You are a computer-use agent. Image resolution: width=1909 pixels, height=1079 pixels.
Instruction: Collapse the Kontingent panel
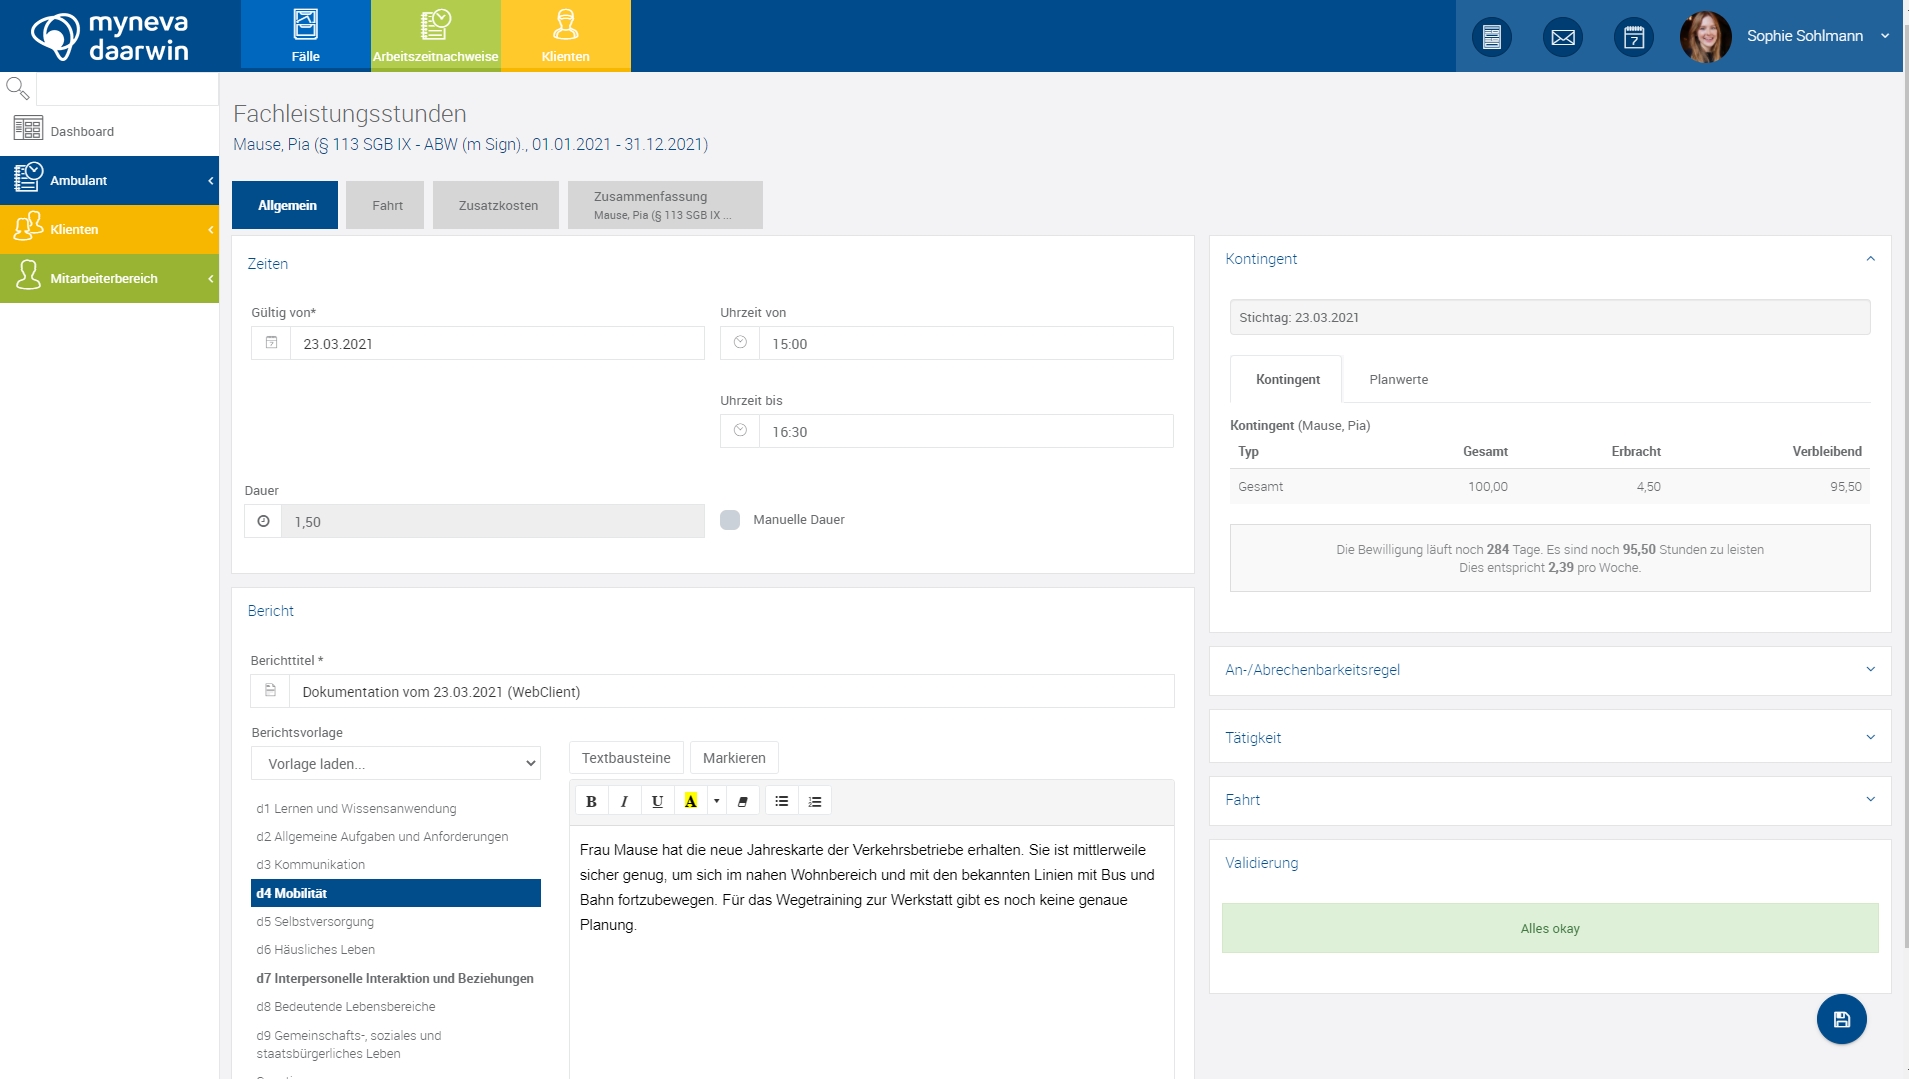[1869, 259]
